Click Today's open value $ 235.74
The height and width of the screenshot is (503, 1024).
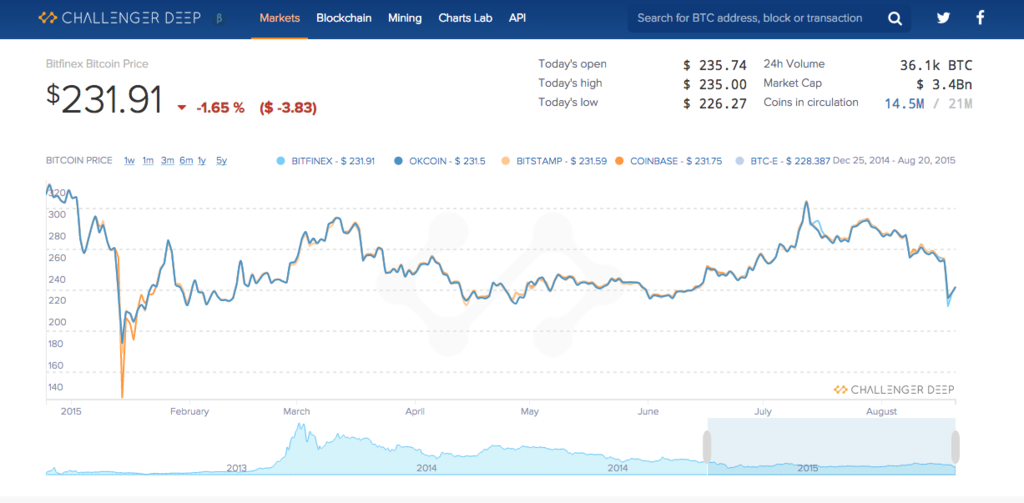(715, 65)
